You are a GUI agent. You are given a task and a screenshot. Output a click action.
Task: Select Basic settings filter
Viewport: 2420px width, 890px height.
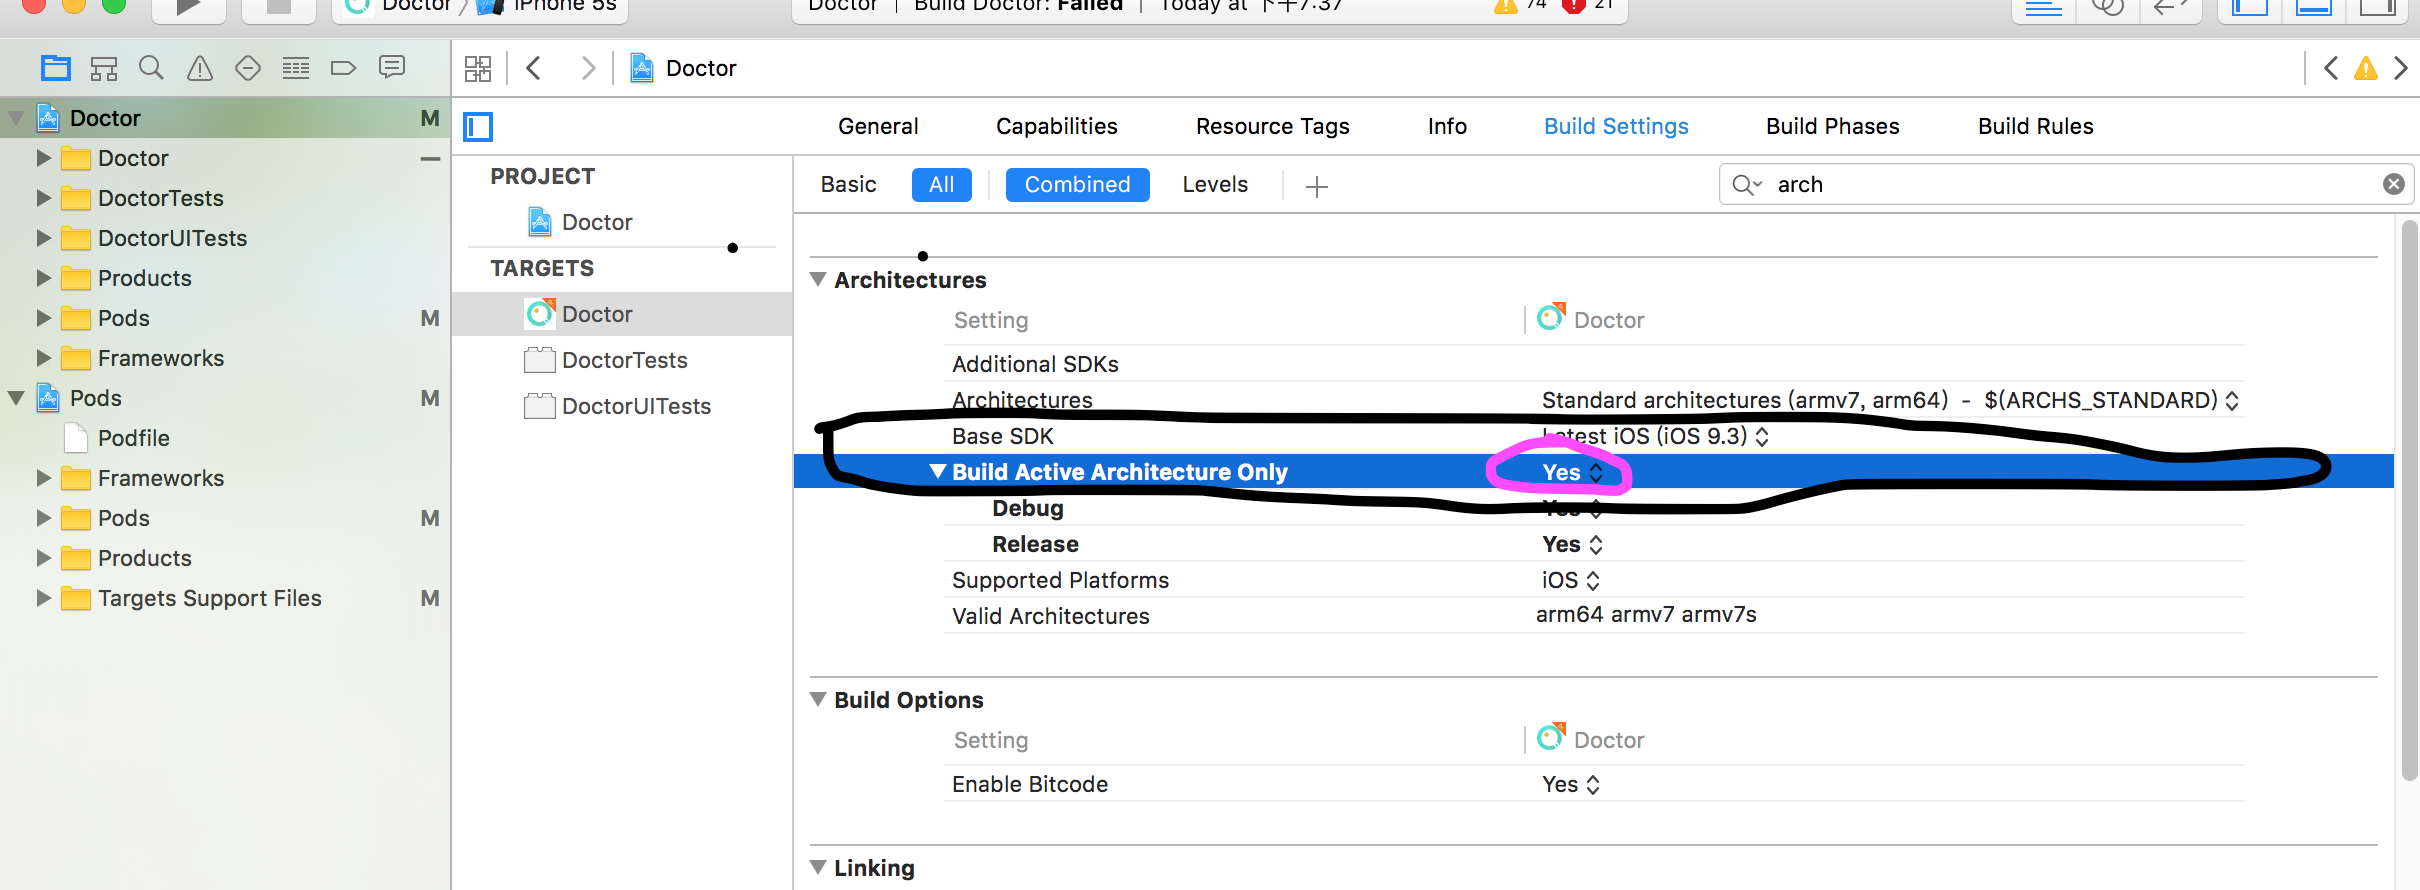[x=849, y=185]
